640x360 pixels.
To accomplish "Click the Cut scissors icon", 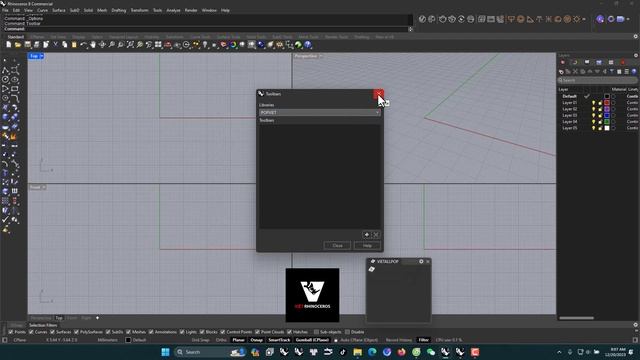I will (56, 45).
